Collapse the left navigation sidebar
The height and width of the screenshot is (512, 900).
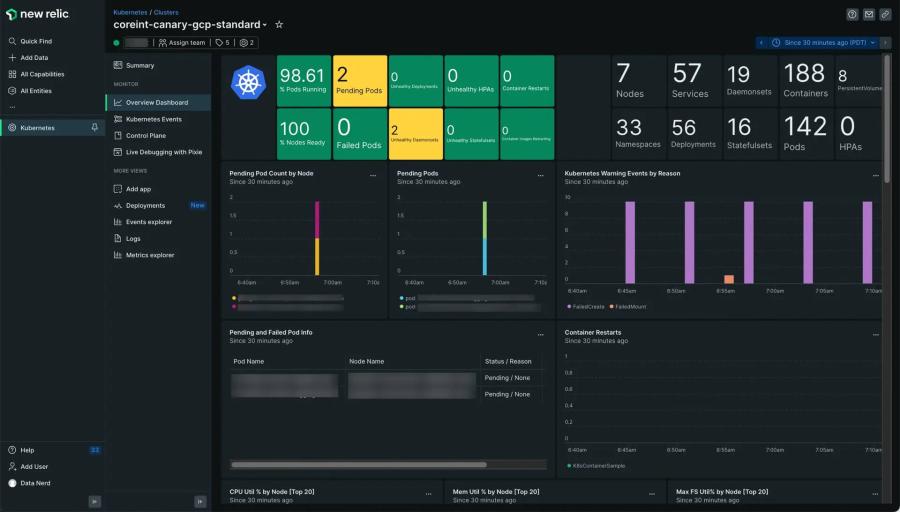95,501
